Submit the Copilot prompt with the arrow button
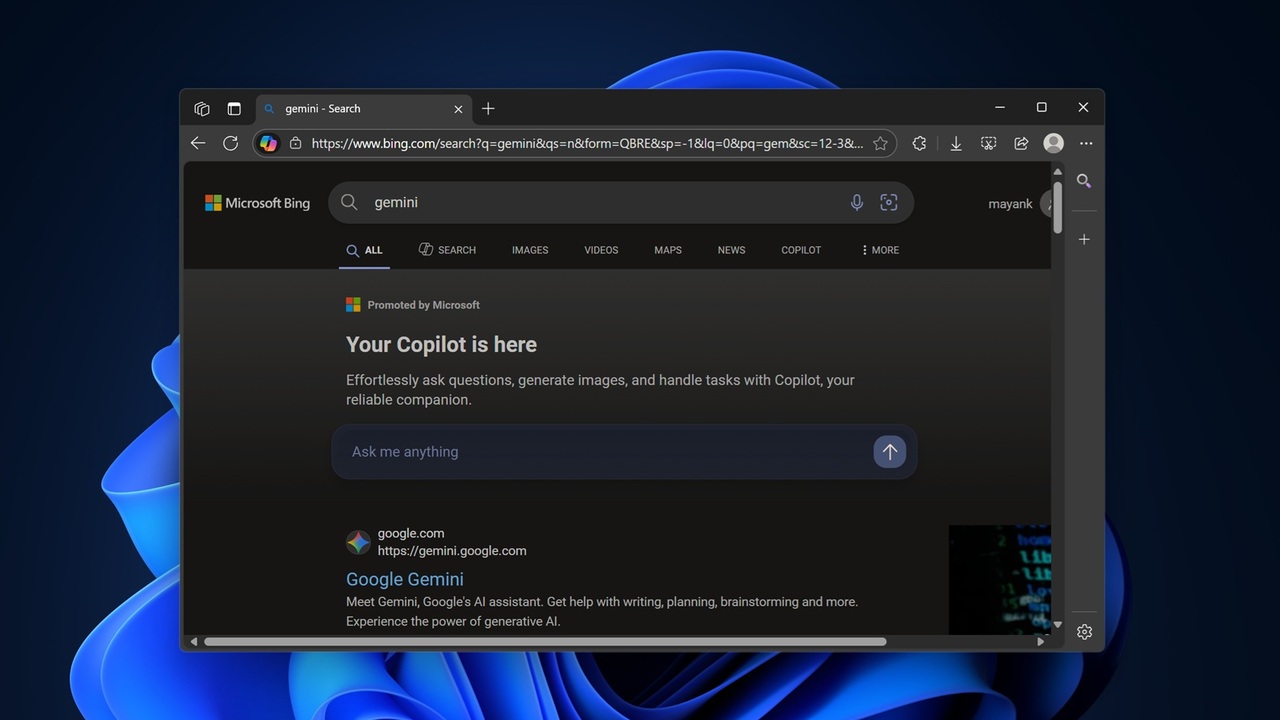 point(889,451)
